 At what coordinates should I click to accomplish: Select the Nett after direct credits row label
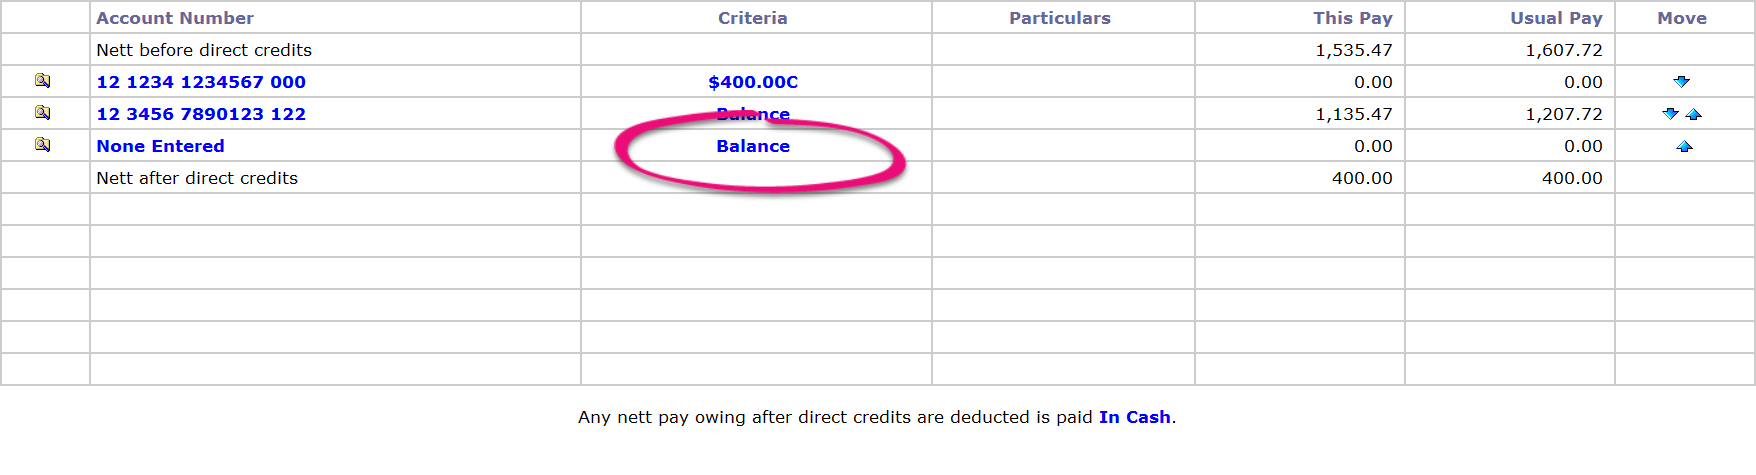point(197,178)
